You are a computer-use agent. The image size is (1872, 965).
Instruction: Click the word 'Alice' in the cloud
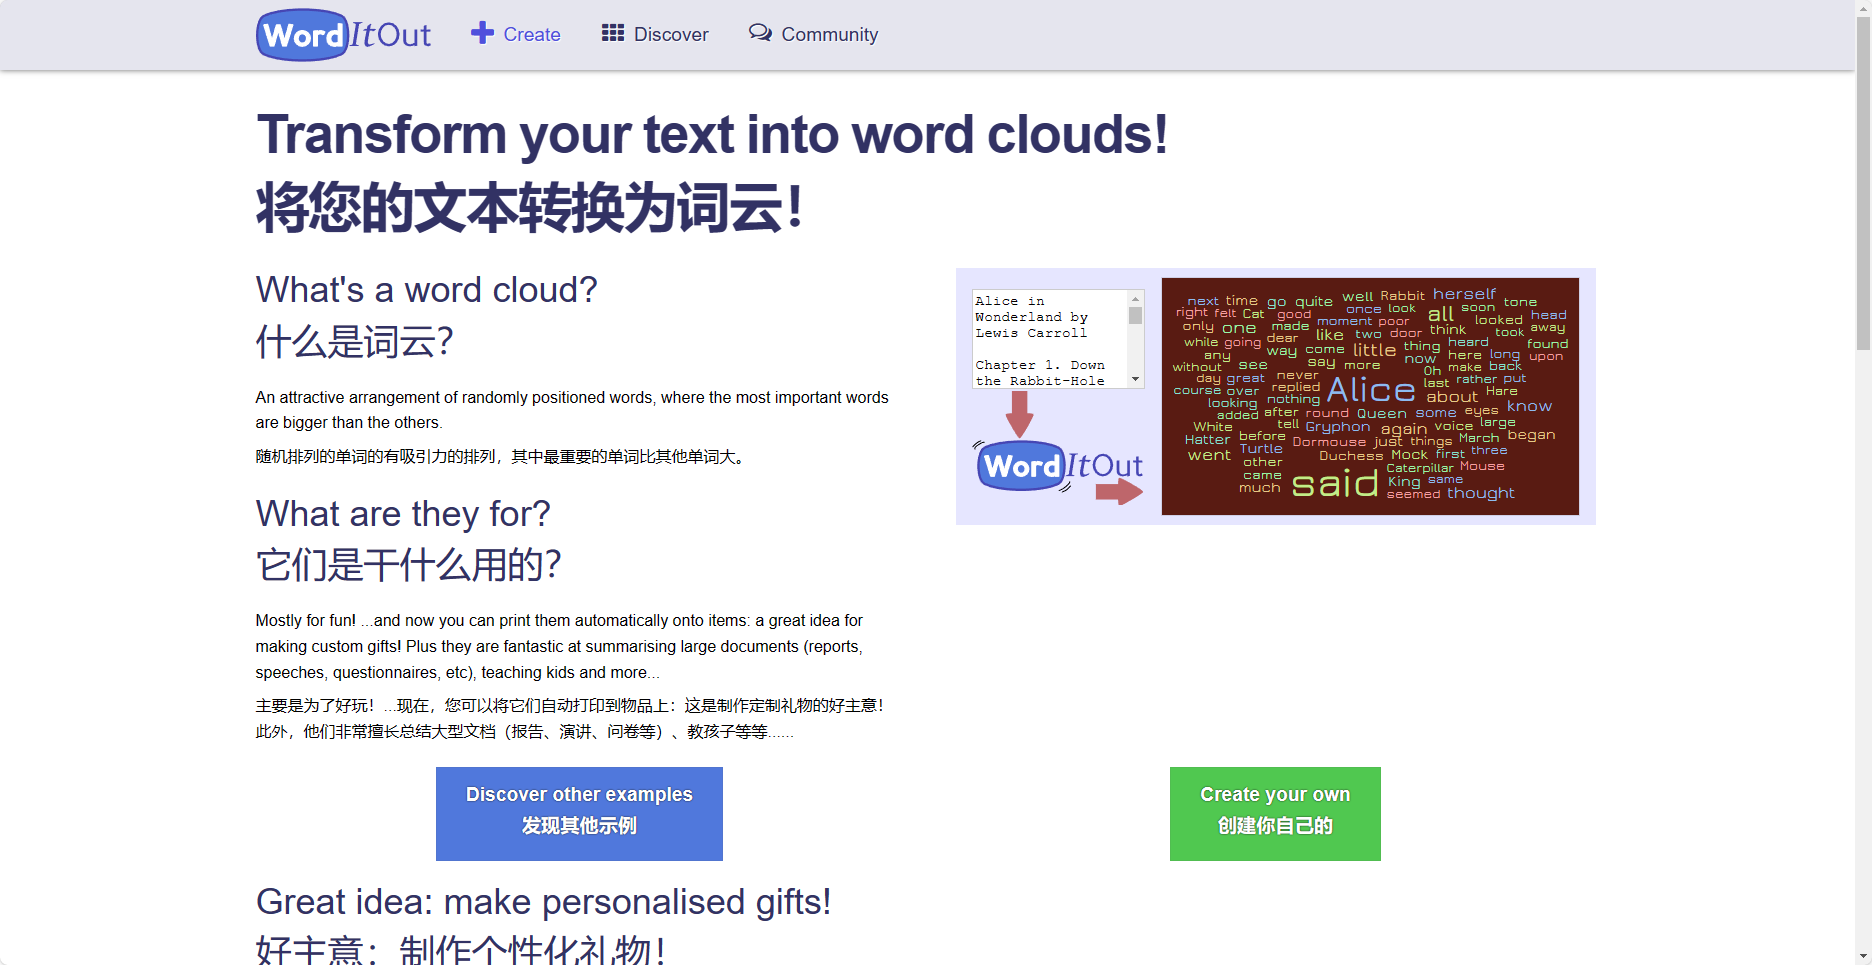pos(1371,390)
